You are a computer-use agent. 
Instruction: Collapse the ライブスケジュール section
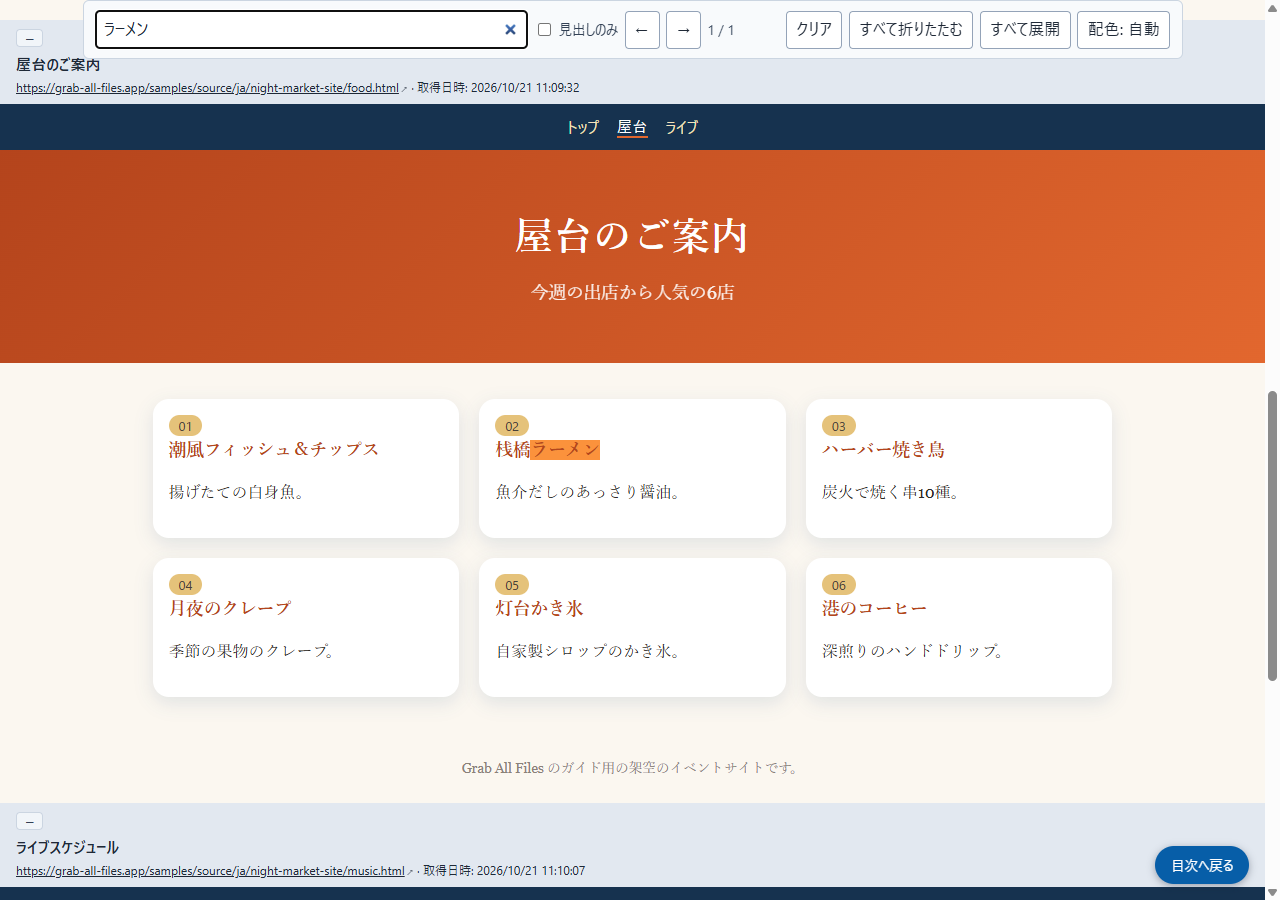point(29,821)
